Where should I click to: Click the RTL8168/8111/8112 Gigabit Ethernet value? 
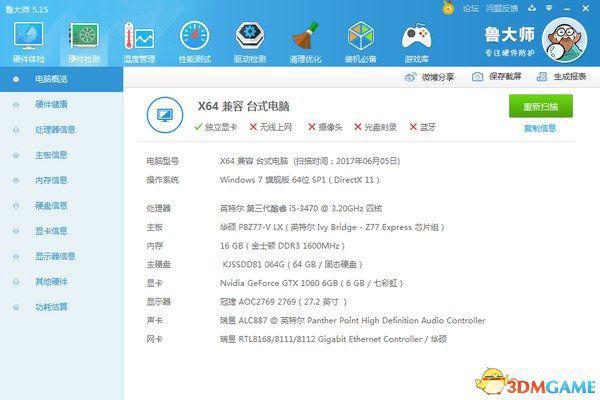pos(333,339)
